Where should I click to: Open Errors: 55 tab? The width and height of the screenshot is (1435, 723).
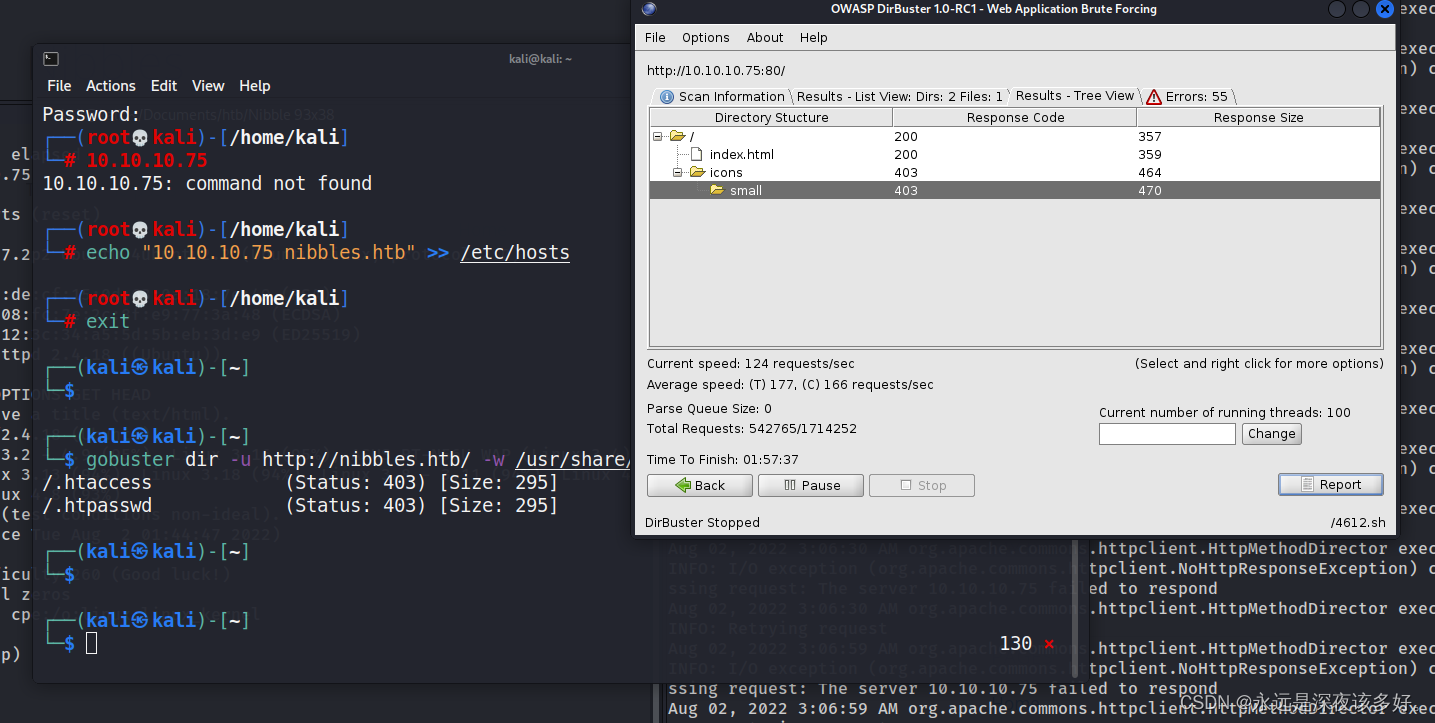(x=1188, y=97)
